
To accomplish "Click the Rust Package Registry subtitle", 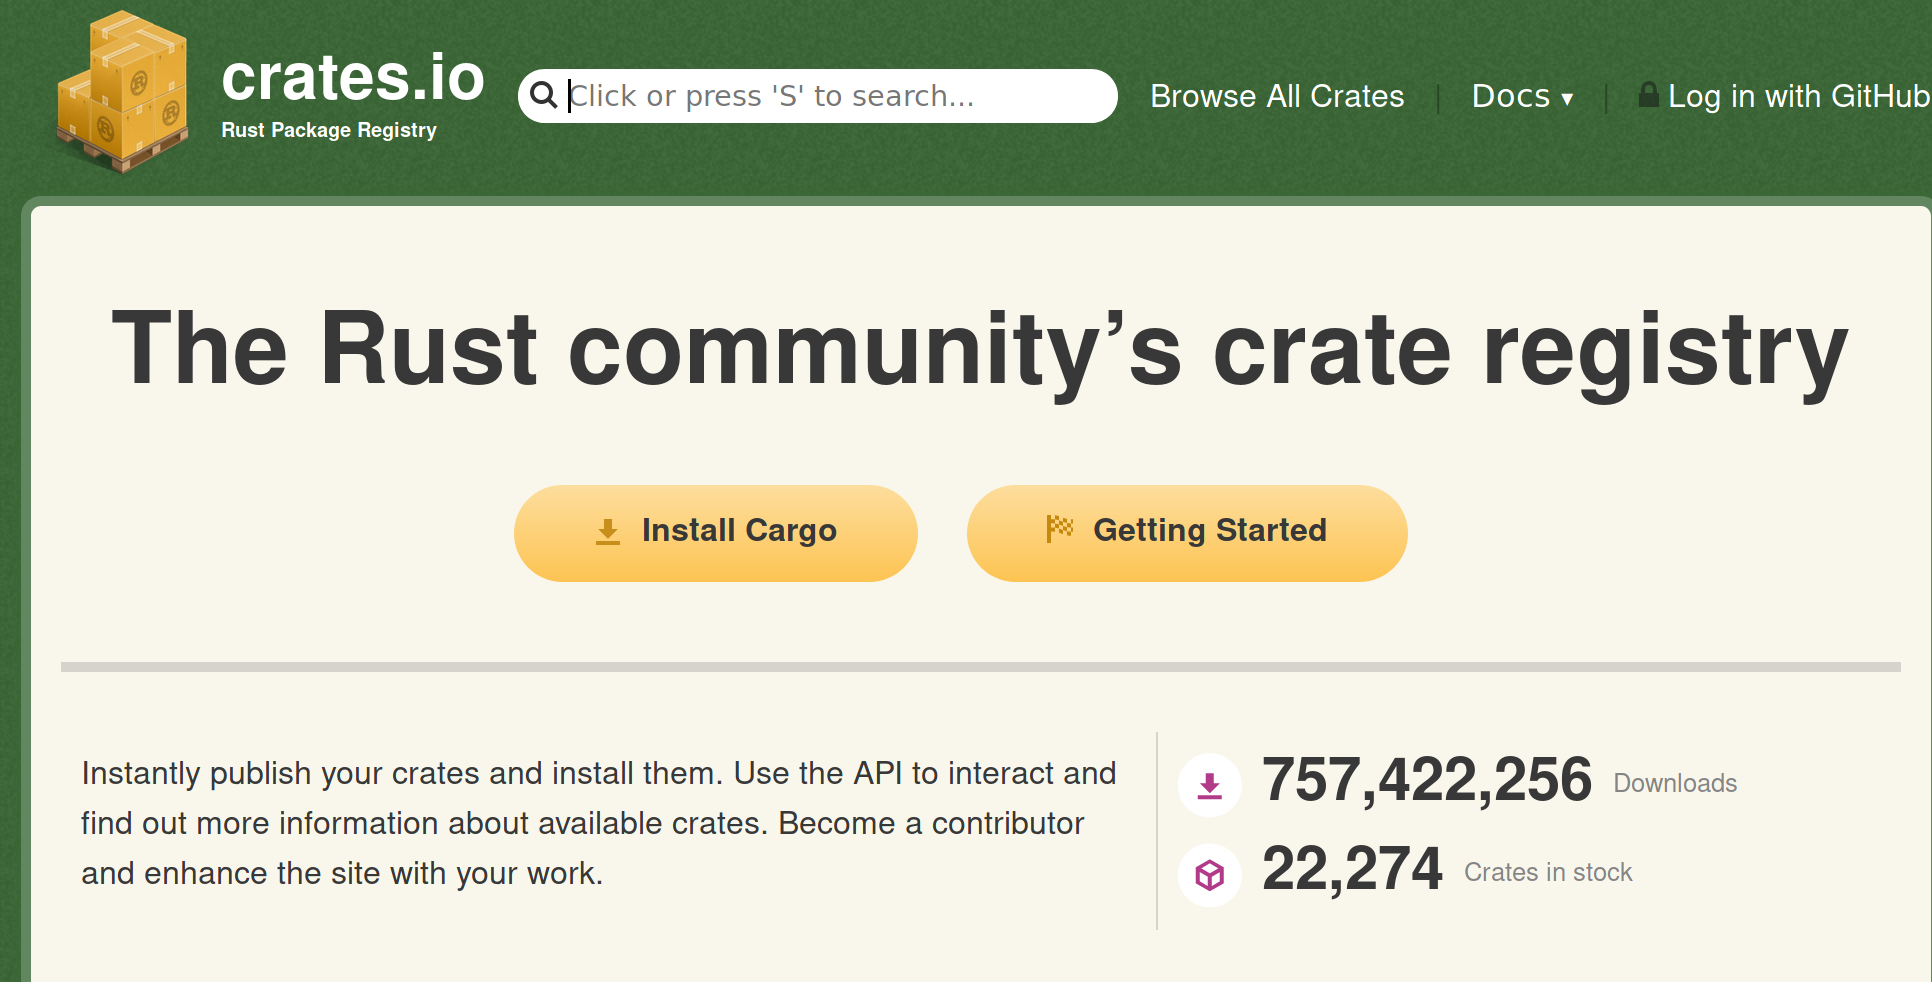I will [x=329, y=130].
